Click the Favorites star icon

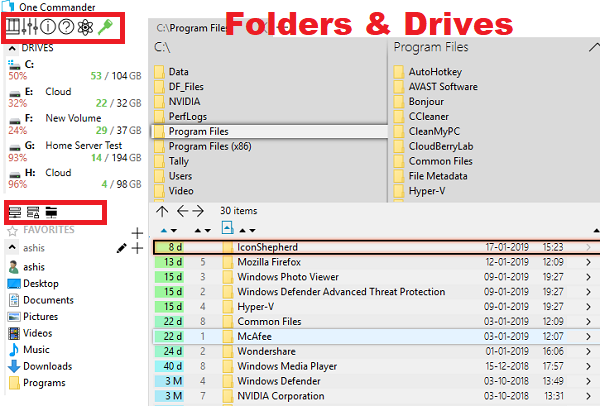pos(13,231)
